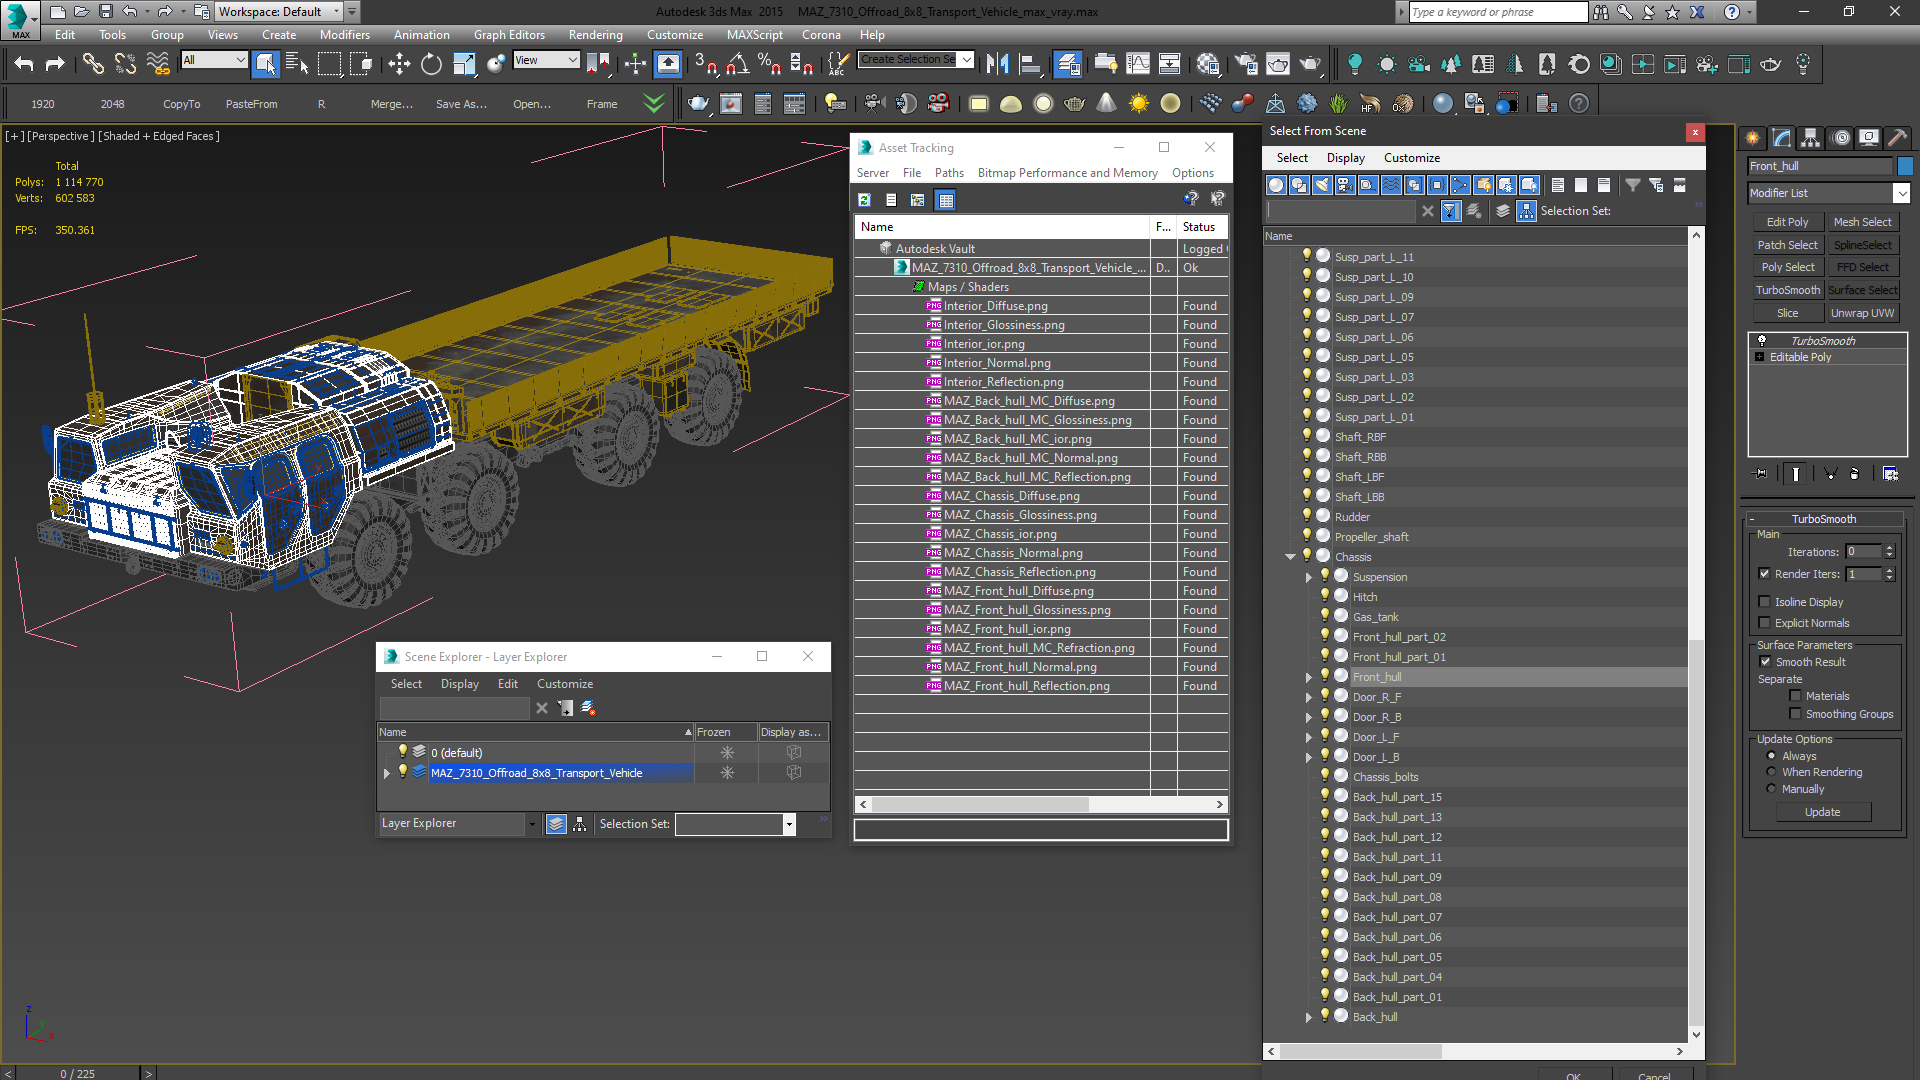Open the View reference coordinate dropdown

click(546, 60)
